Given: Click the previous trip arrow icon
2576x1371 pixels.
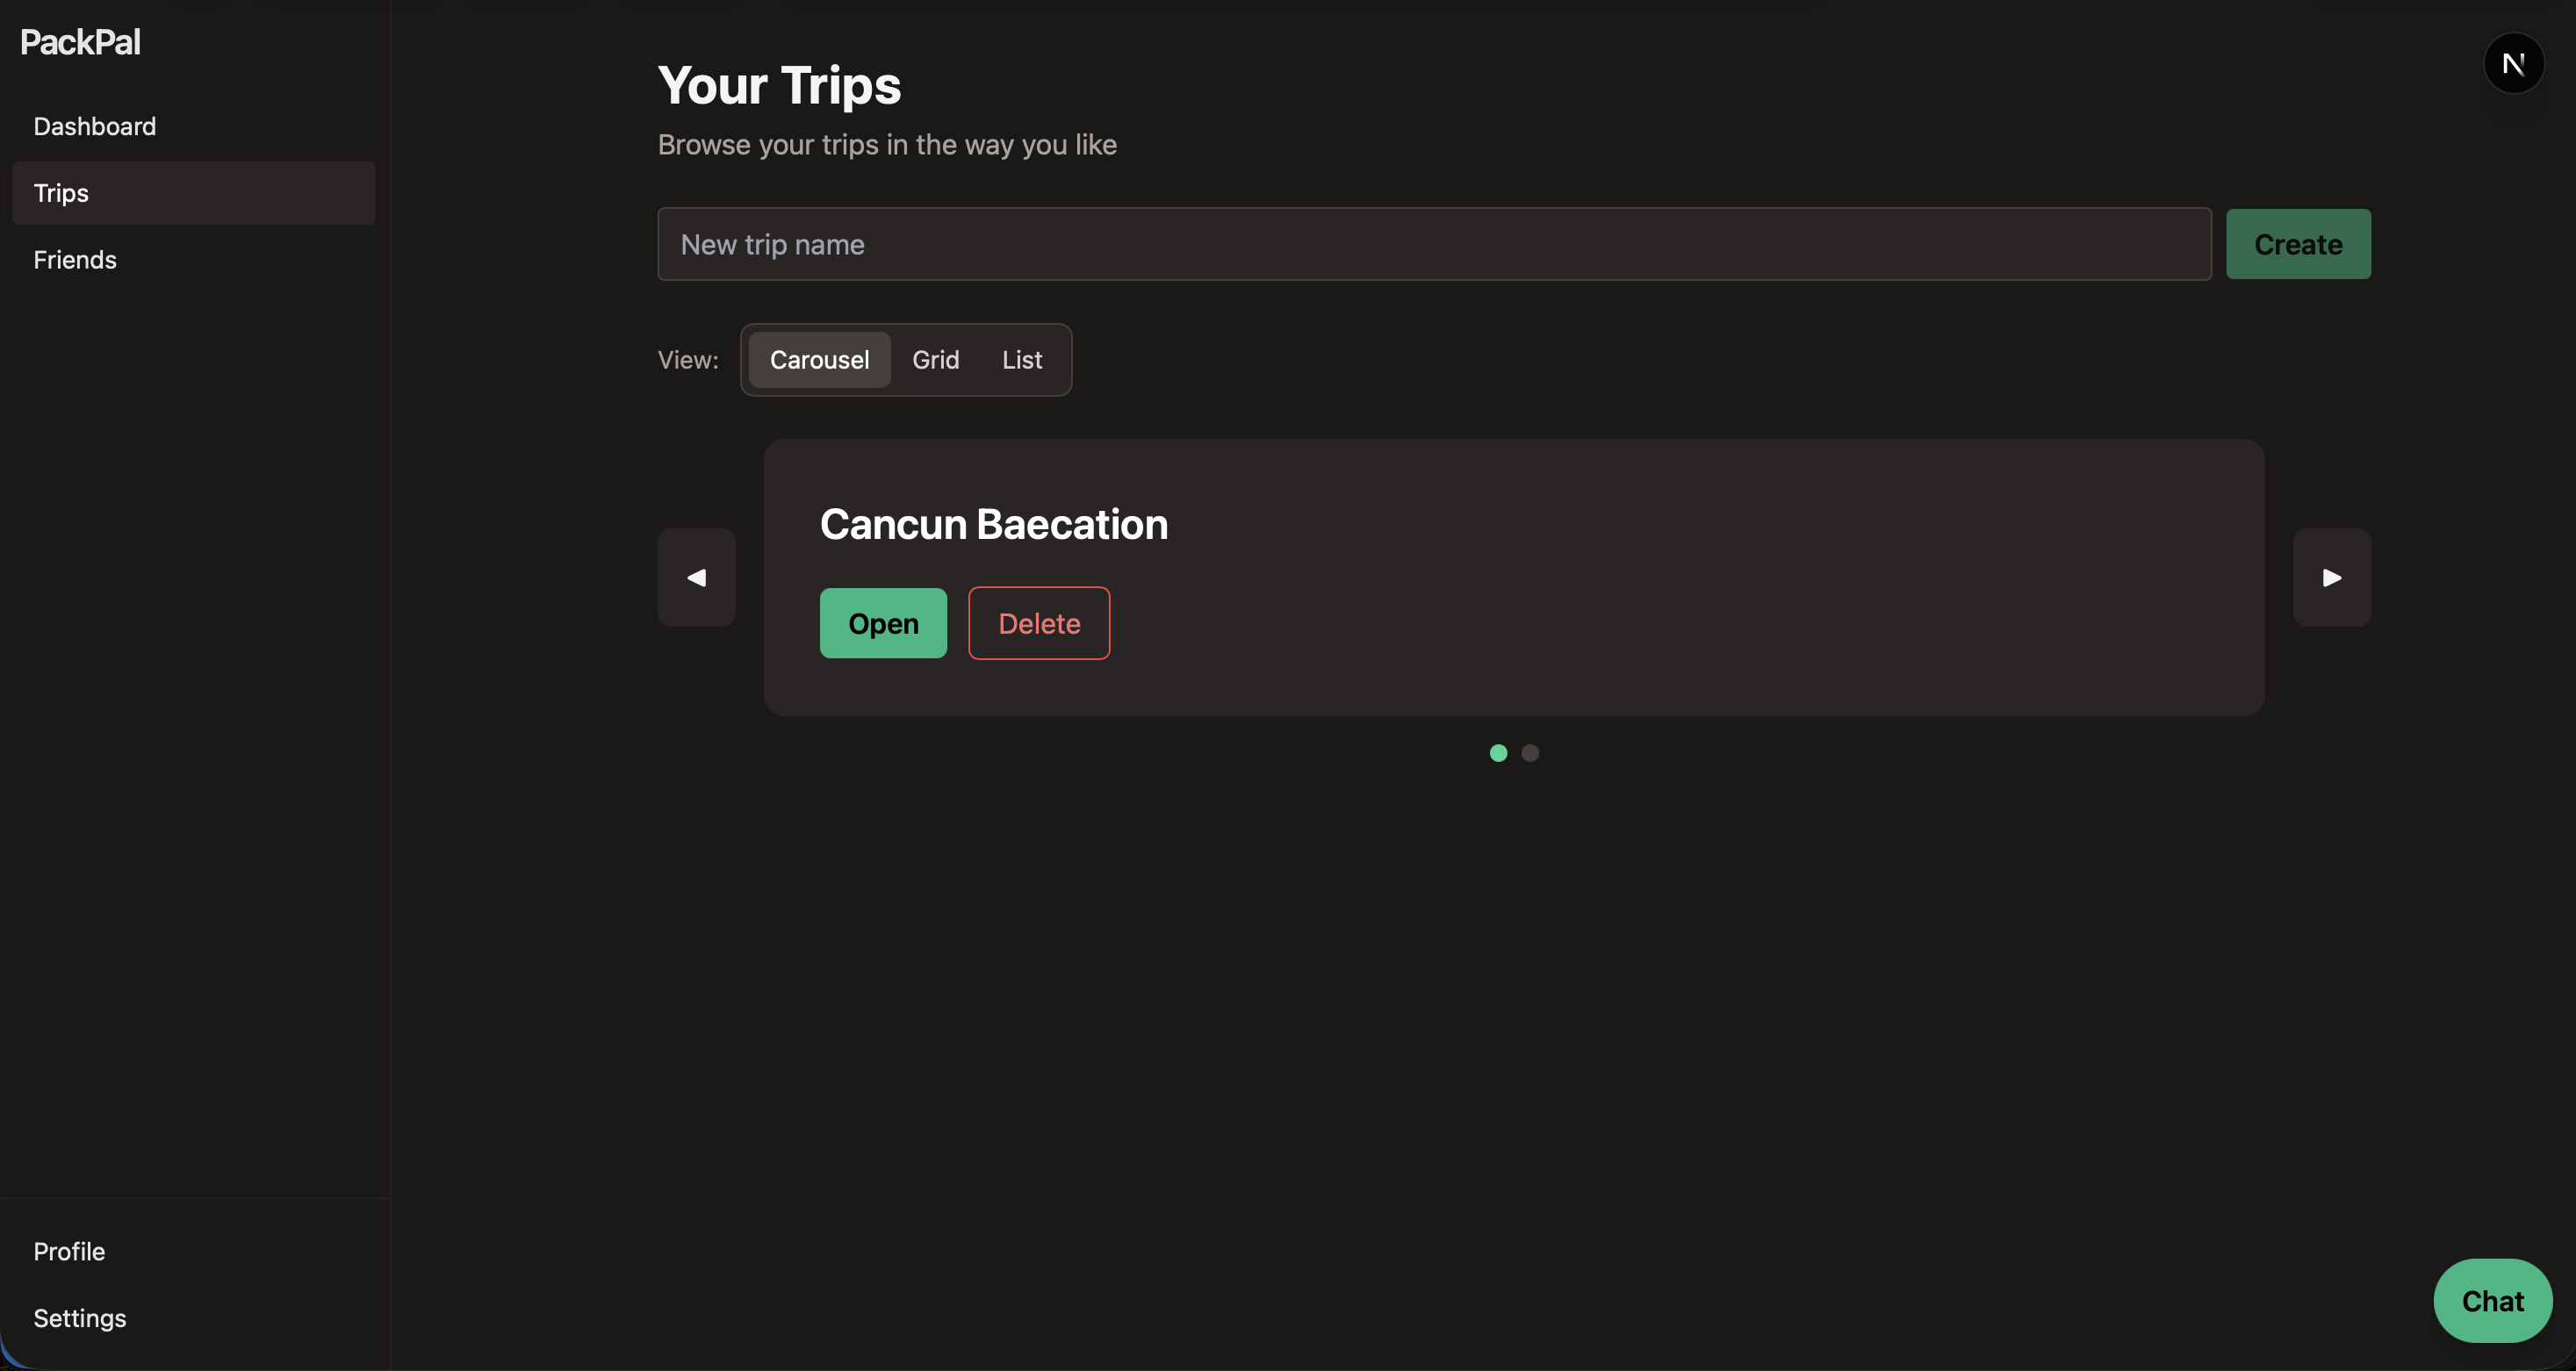Looking at the screenshot, I should [x=696, y=577].
